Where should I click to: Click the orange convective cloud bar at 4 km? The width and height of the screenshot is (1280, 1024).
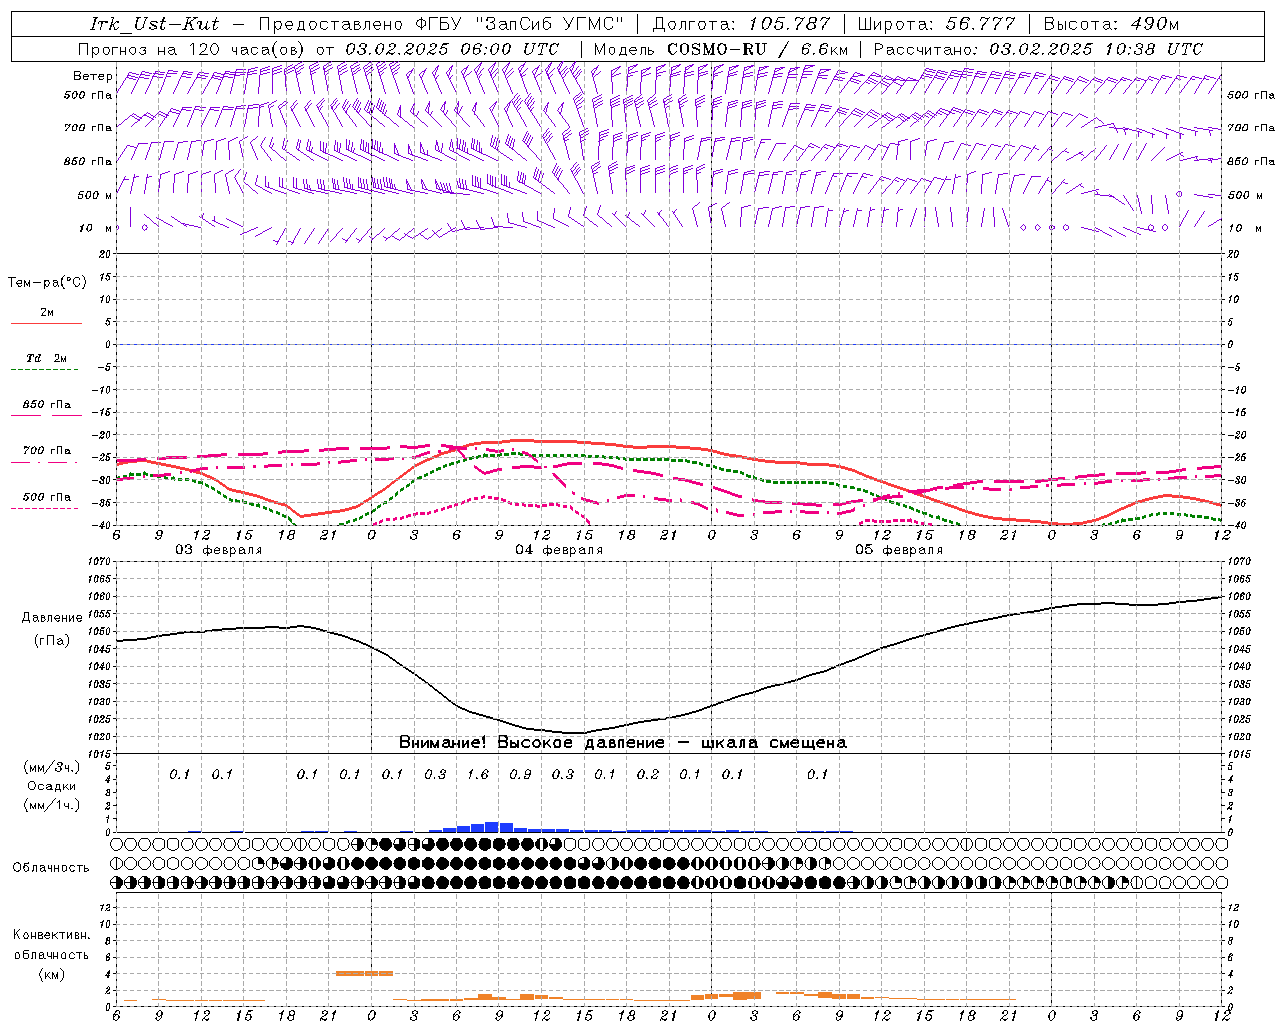click(x=364, y=972)
